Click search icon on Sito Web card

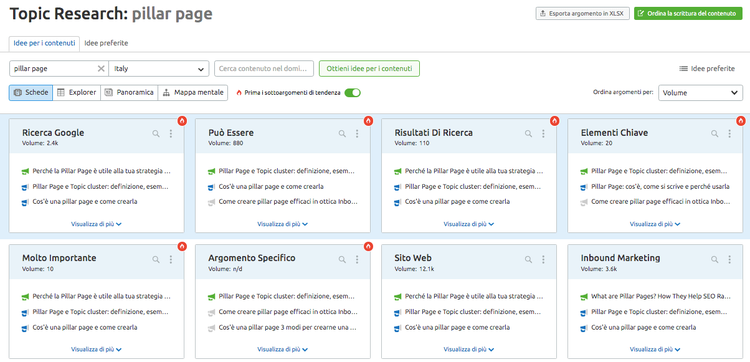528,259
